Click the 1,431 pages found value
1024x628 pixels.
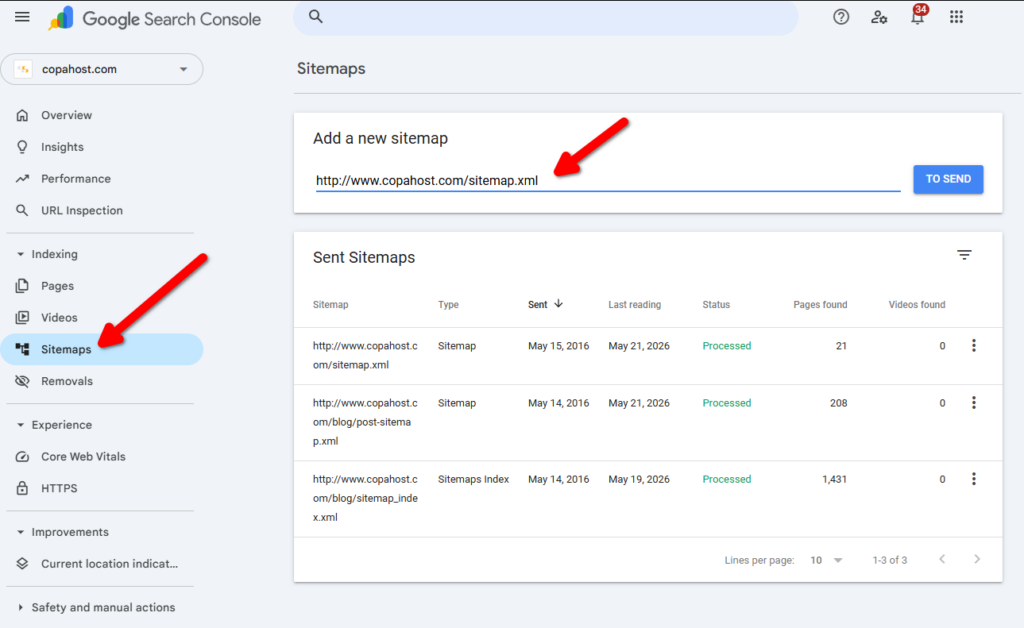pos(834,479)
